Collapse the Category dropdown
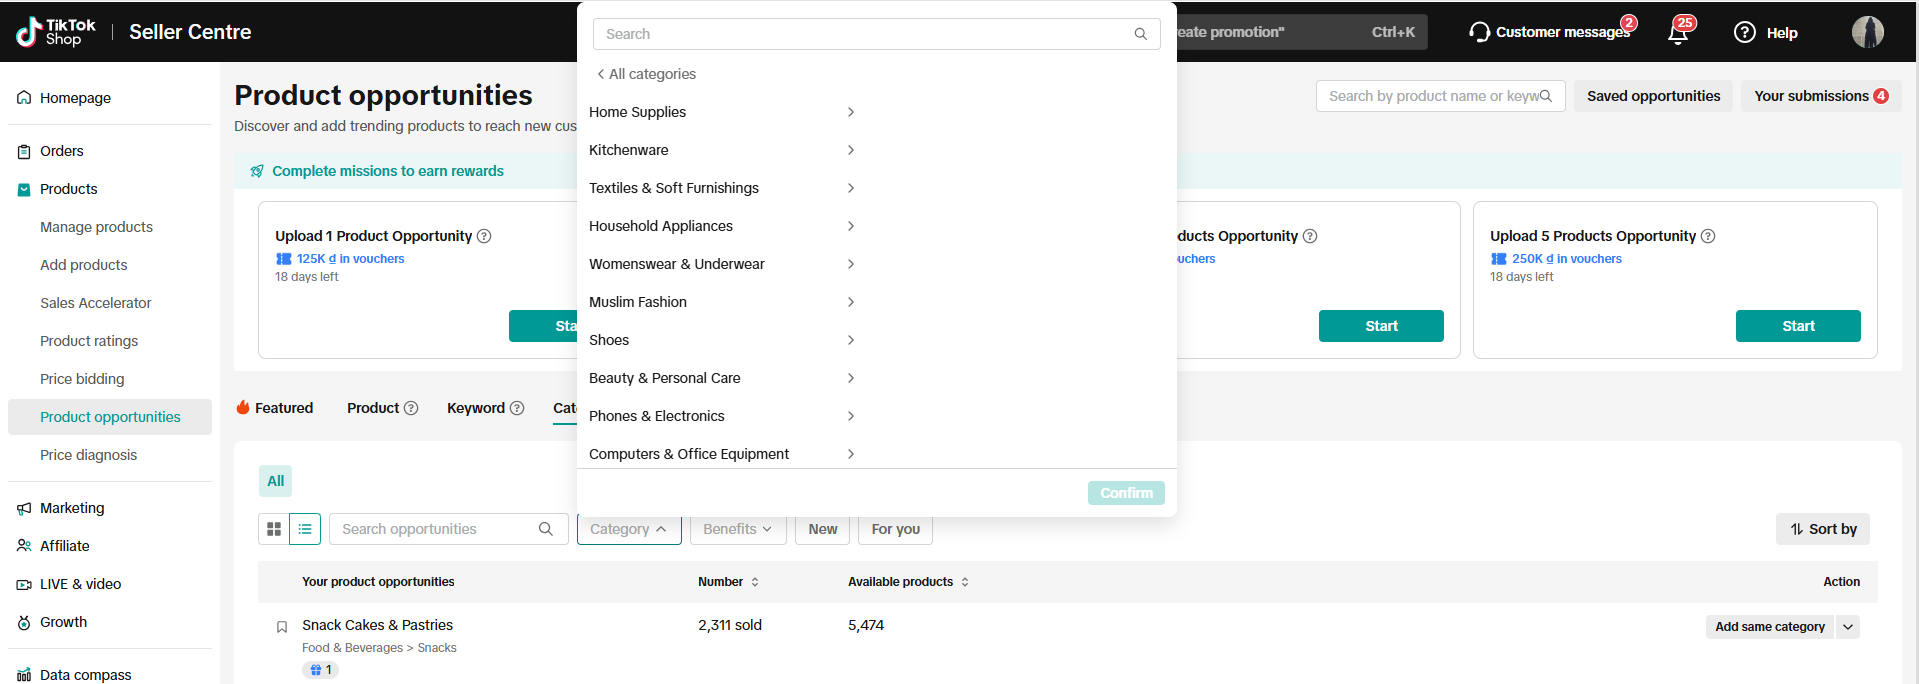Screen dimensions: 1919x684 pos(628,529)
